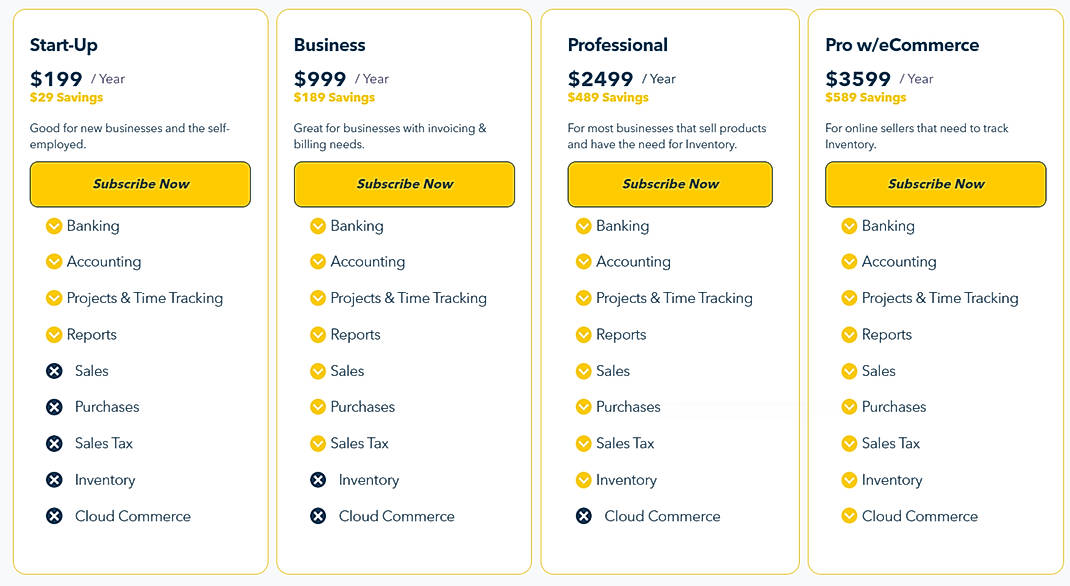Click Start-Up Cloud Commerce X icon
This screenshot has width=1070, height=586.
[x=54, y=516]
